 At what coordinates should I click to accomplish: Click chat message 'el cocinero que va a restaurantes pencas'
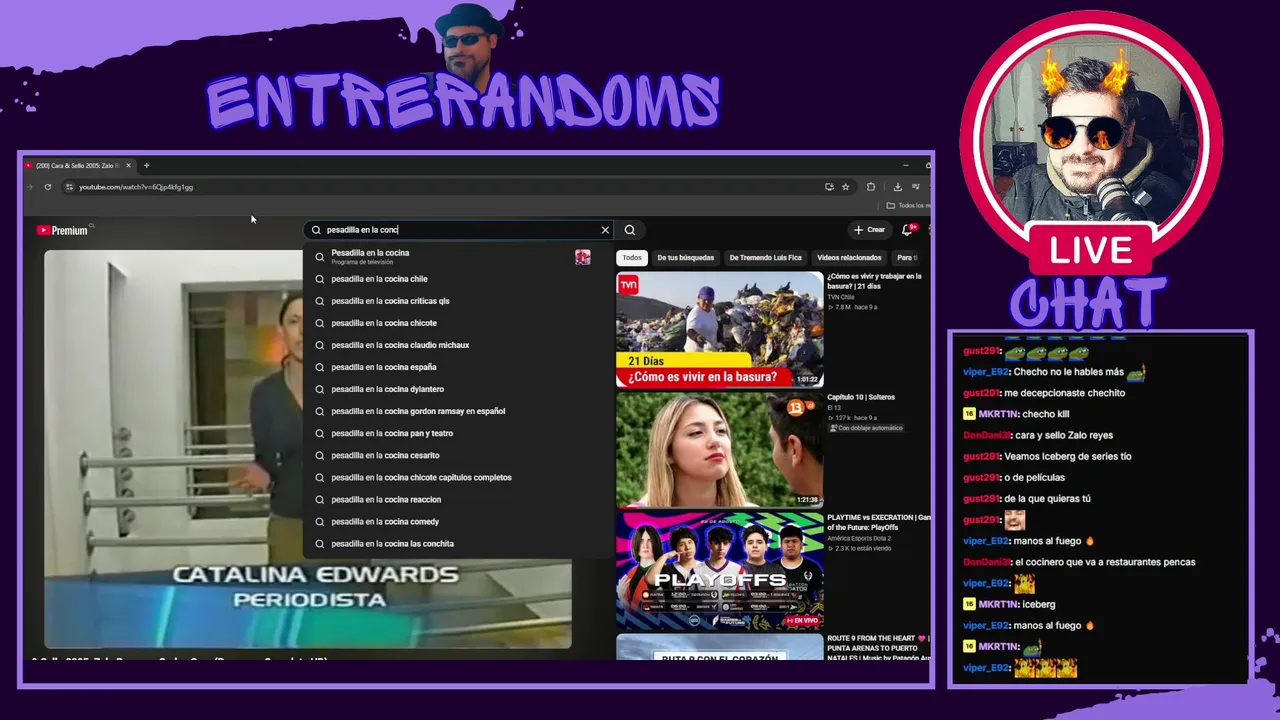click(x=1105, y=562)
